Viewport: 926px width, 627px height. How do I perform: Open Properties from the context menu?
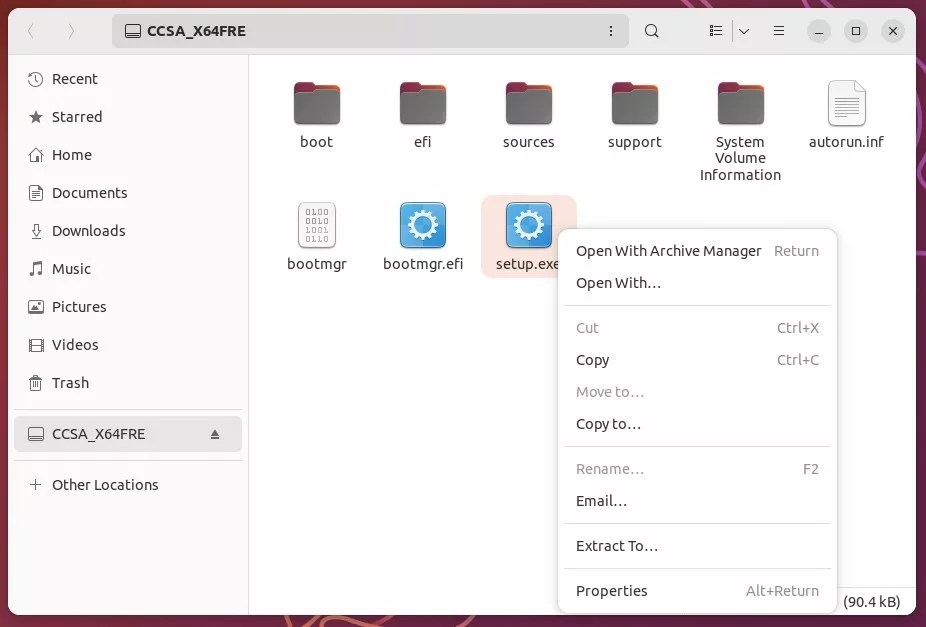coord(611,591)
